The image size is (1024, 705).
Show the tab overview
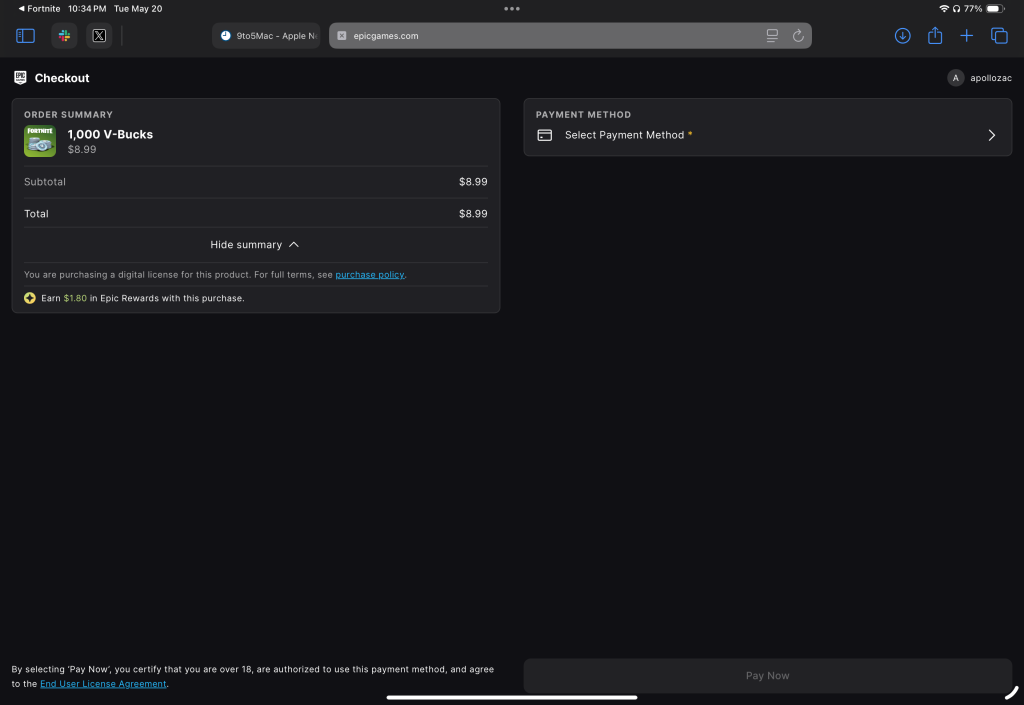point(999,36)
